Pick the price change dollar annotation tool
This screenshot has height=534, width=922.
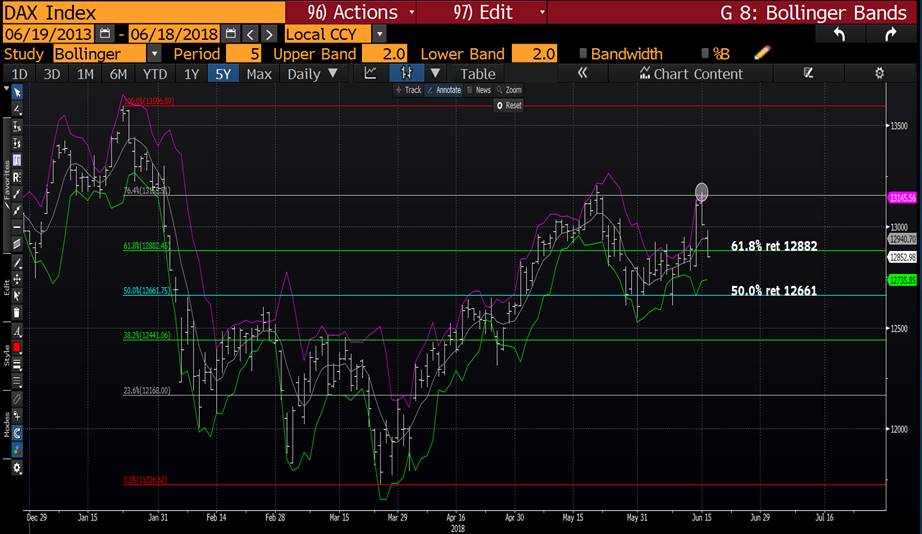pyautogui.click(x=17, y=143)
